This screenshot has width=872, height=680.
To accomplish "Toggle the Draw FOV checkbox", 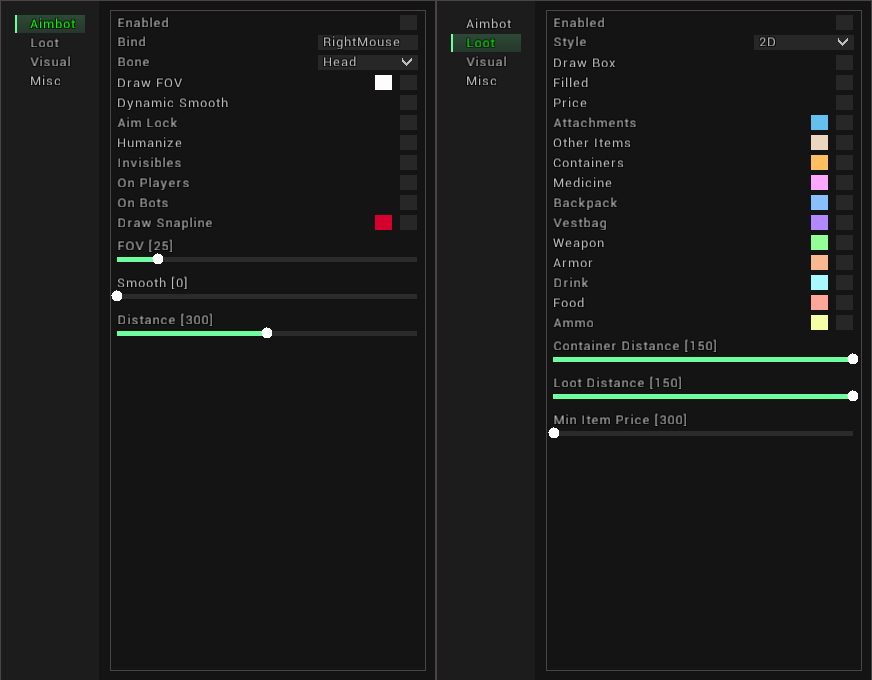I will point(408,83).
